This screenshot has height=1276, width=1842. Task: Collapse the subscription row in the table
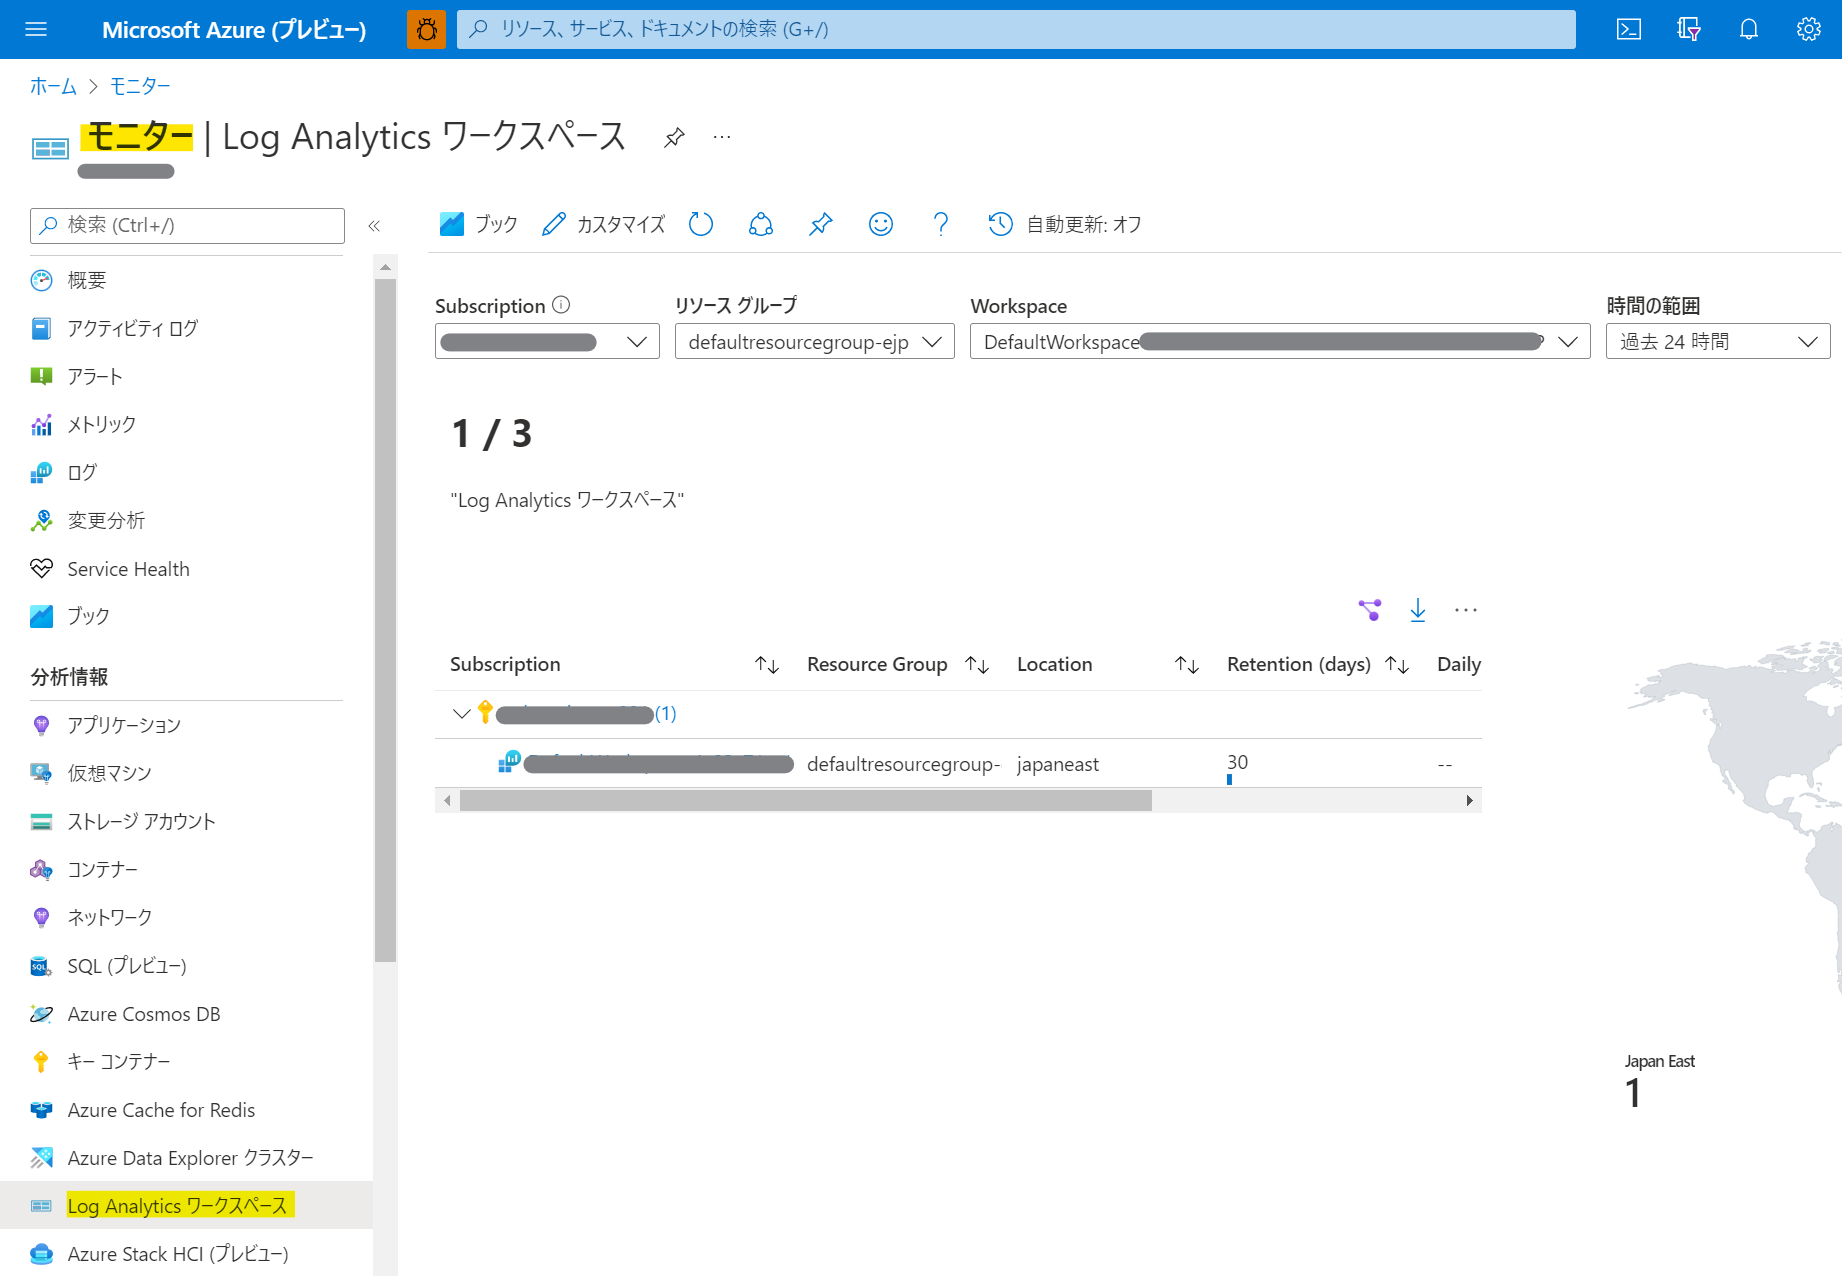tap(461, 713)
